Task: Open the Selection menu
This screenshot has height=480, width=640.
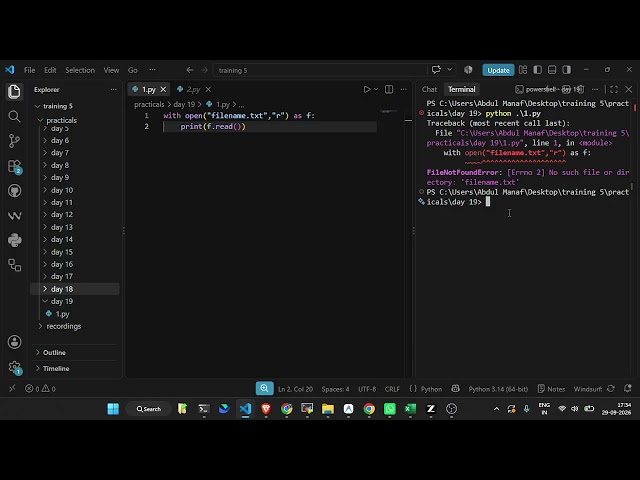Action: pos(80,70)
